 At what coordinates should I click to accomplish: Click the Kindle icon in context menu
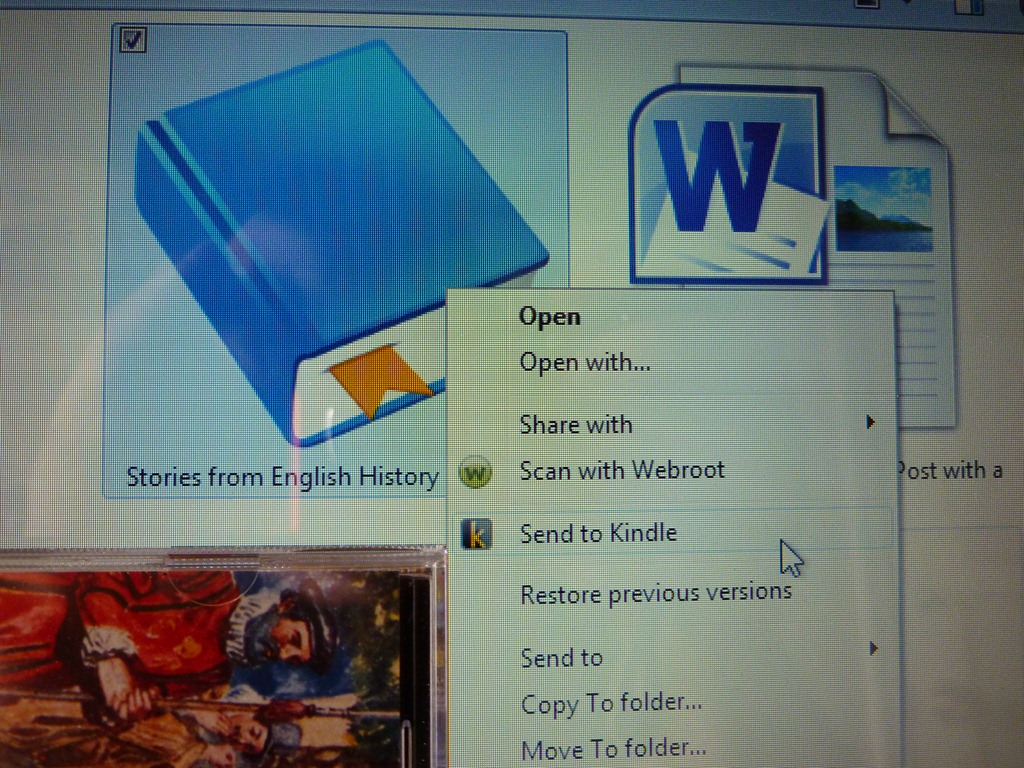pos(476,534)
